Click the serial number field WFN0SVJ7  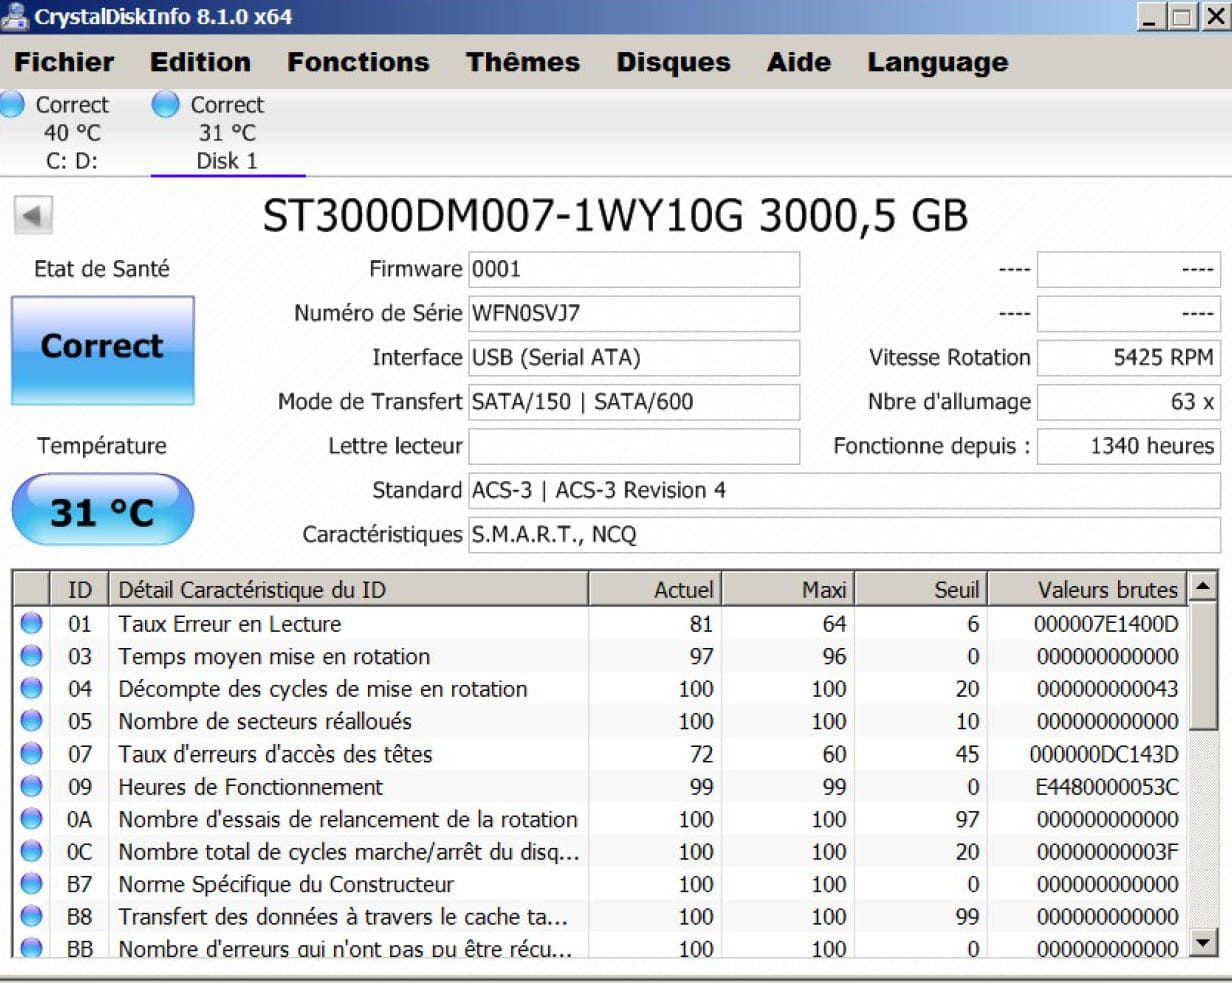click(x=634, y=313)
